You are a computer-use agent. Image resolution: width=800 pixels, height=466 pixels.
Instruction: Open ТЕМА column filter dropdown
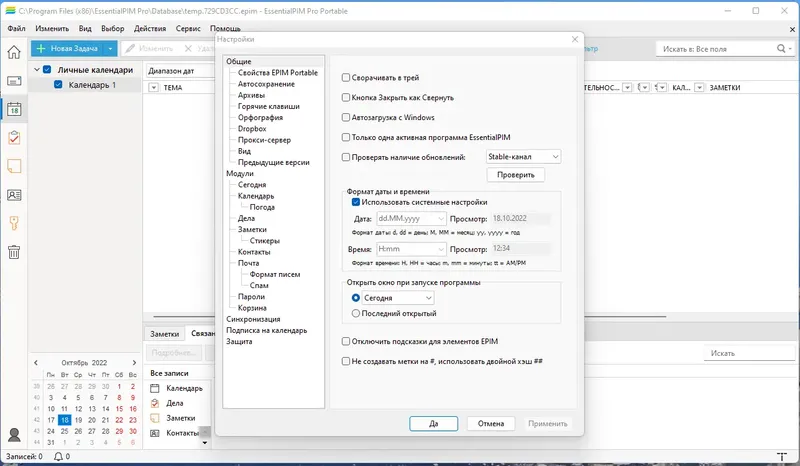(154, 88)
